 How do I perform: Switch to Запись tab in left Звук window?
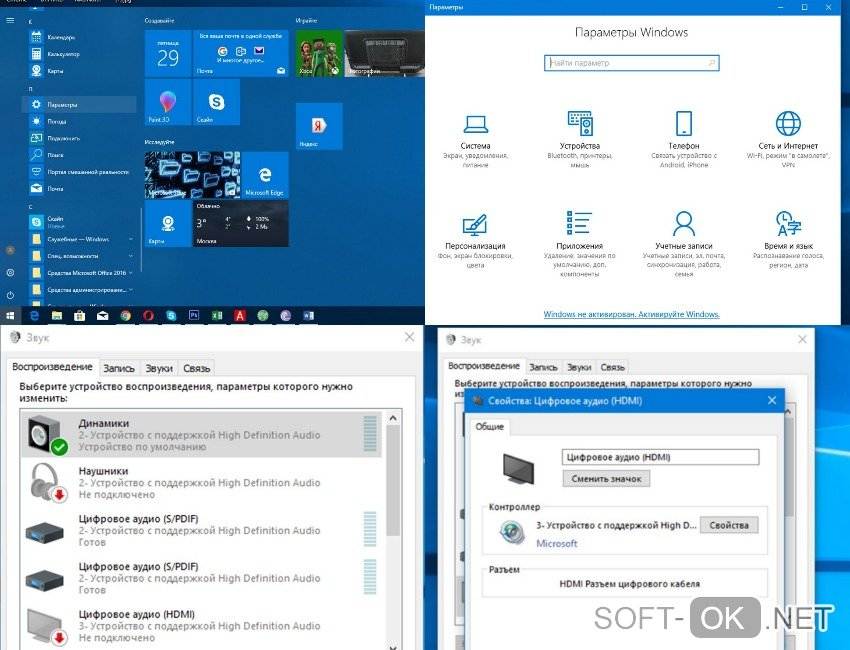click(x=119, y=368)
